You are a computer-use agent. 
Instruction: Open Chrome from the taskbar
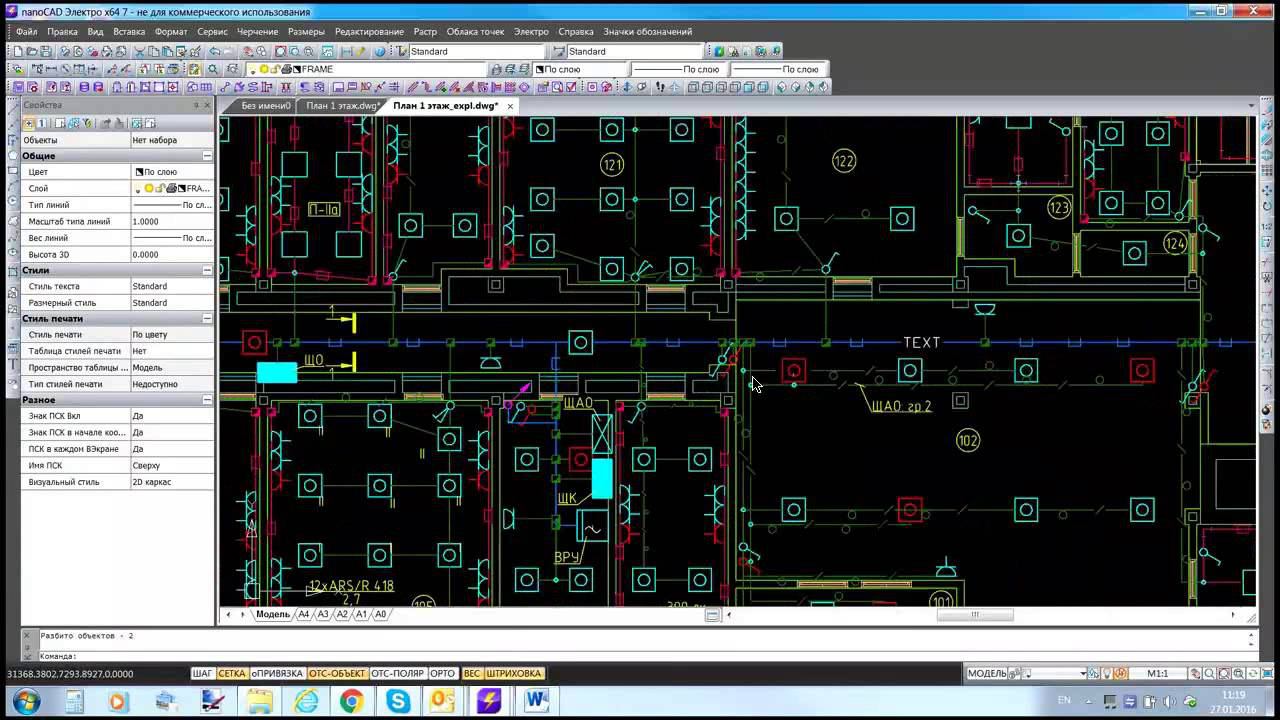click(x=351, y=701)
